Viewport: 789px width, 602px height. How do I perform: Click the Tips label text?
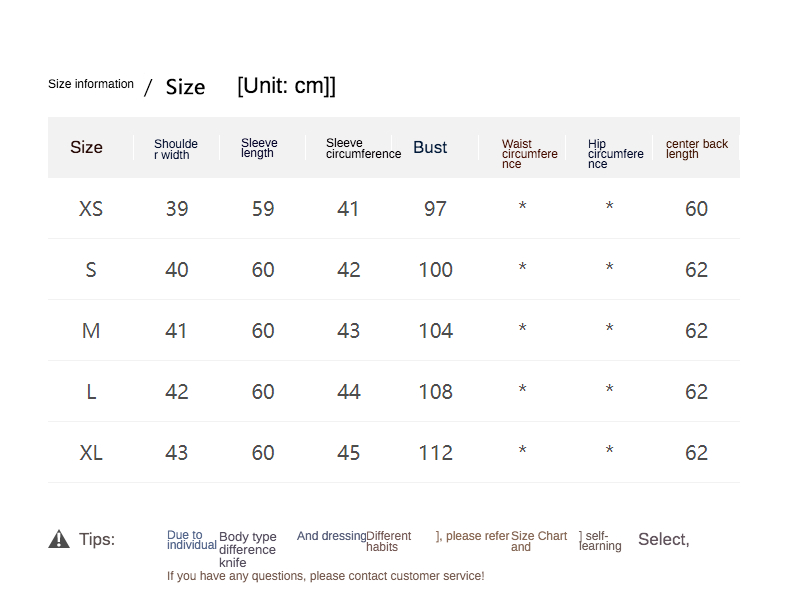click(97, 540)
